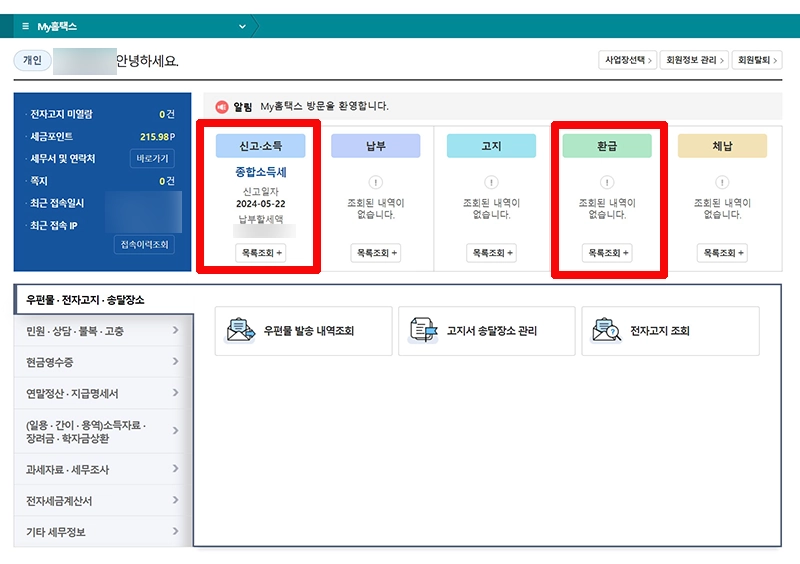Expand the 전자세금계산서 menu chevron

[176, 500]
